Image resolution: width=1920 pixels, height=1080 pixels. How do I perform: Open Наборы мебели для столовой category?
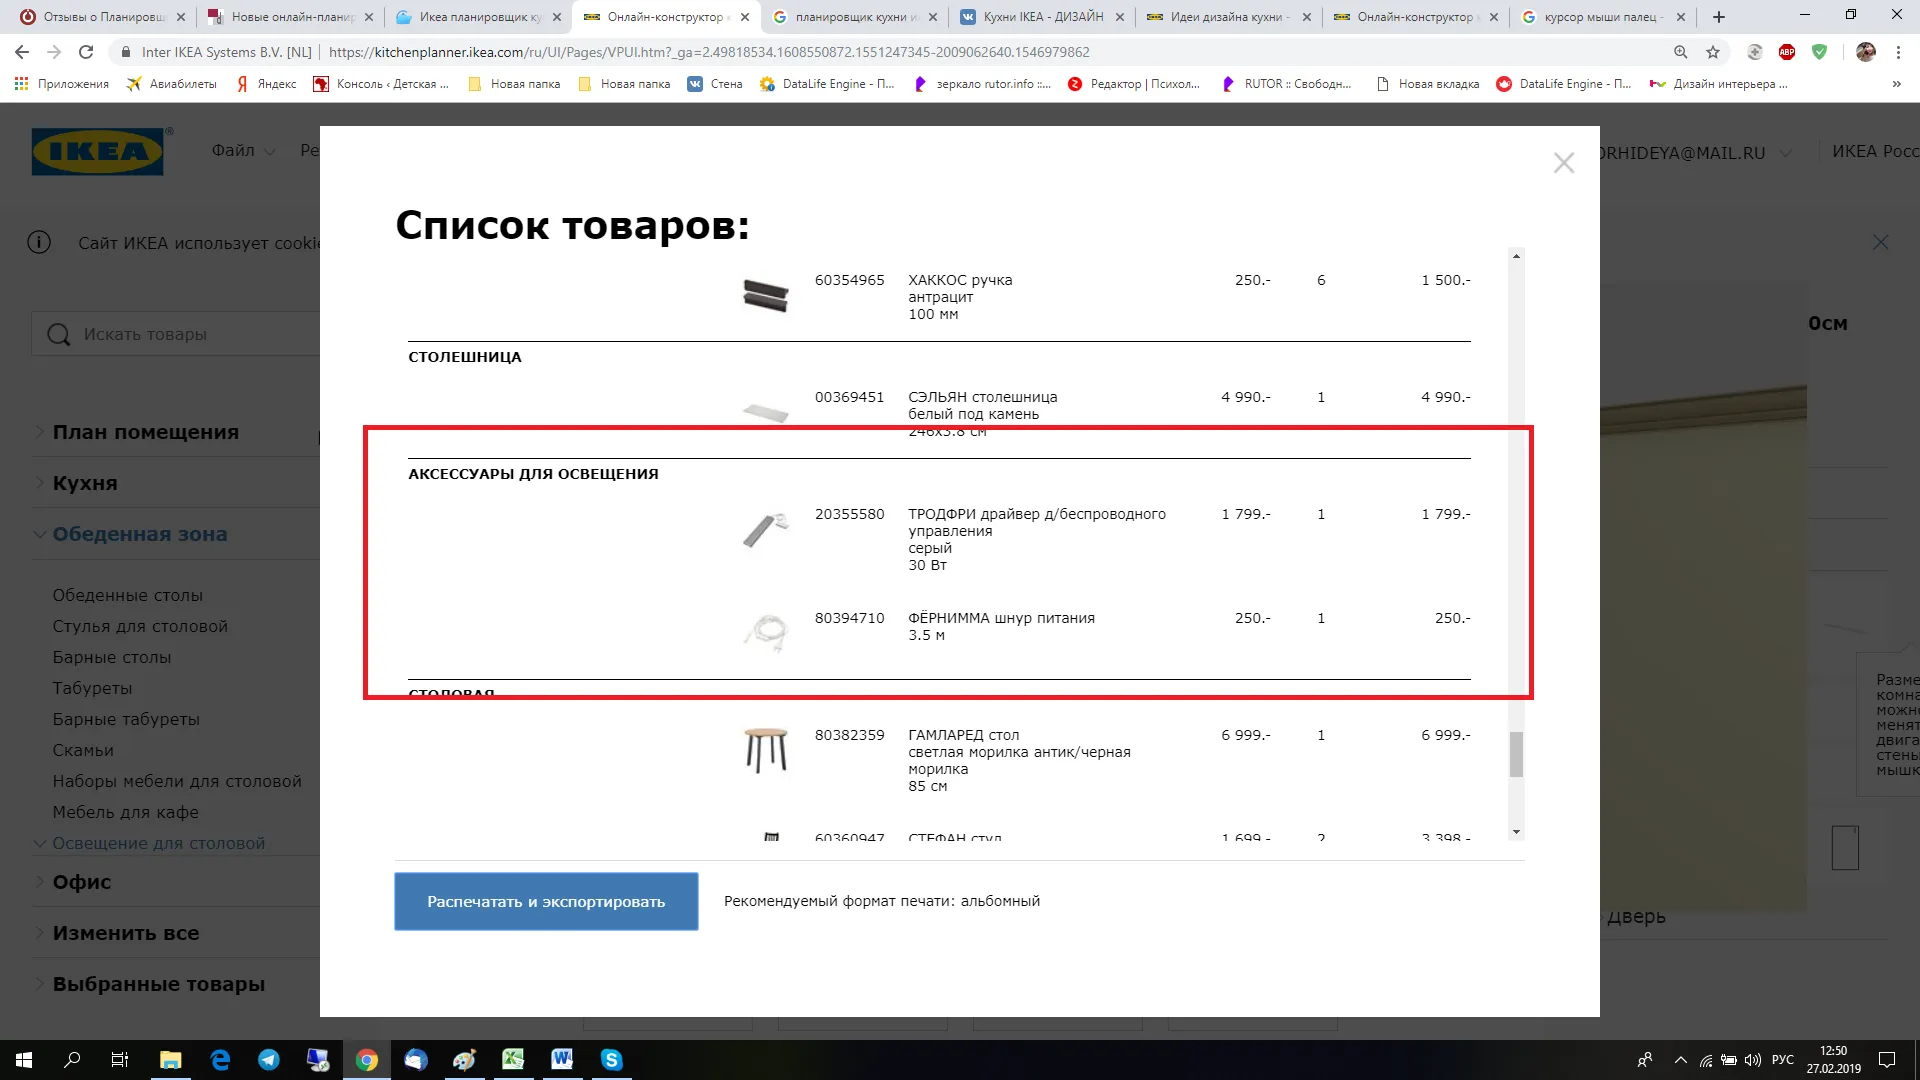pos(177,781)
